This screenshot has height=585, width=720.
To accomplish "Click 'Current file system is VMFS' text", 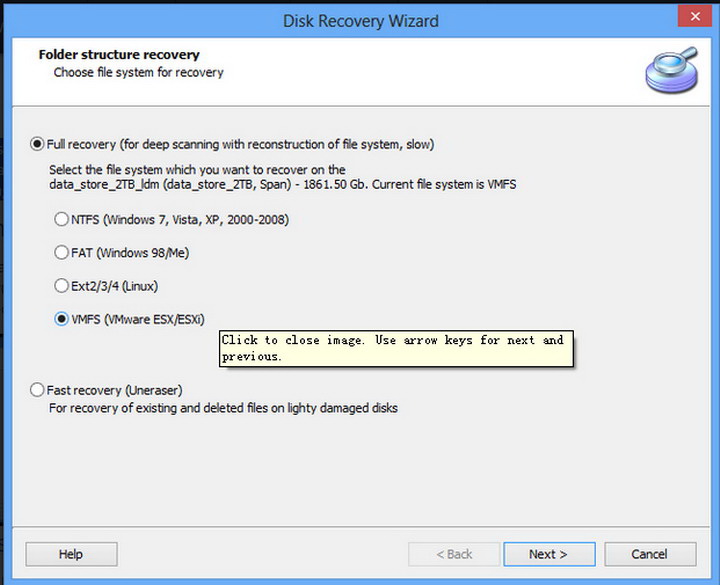I will pos(442,185).
